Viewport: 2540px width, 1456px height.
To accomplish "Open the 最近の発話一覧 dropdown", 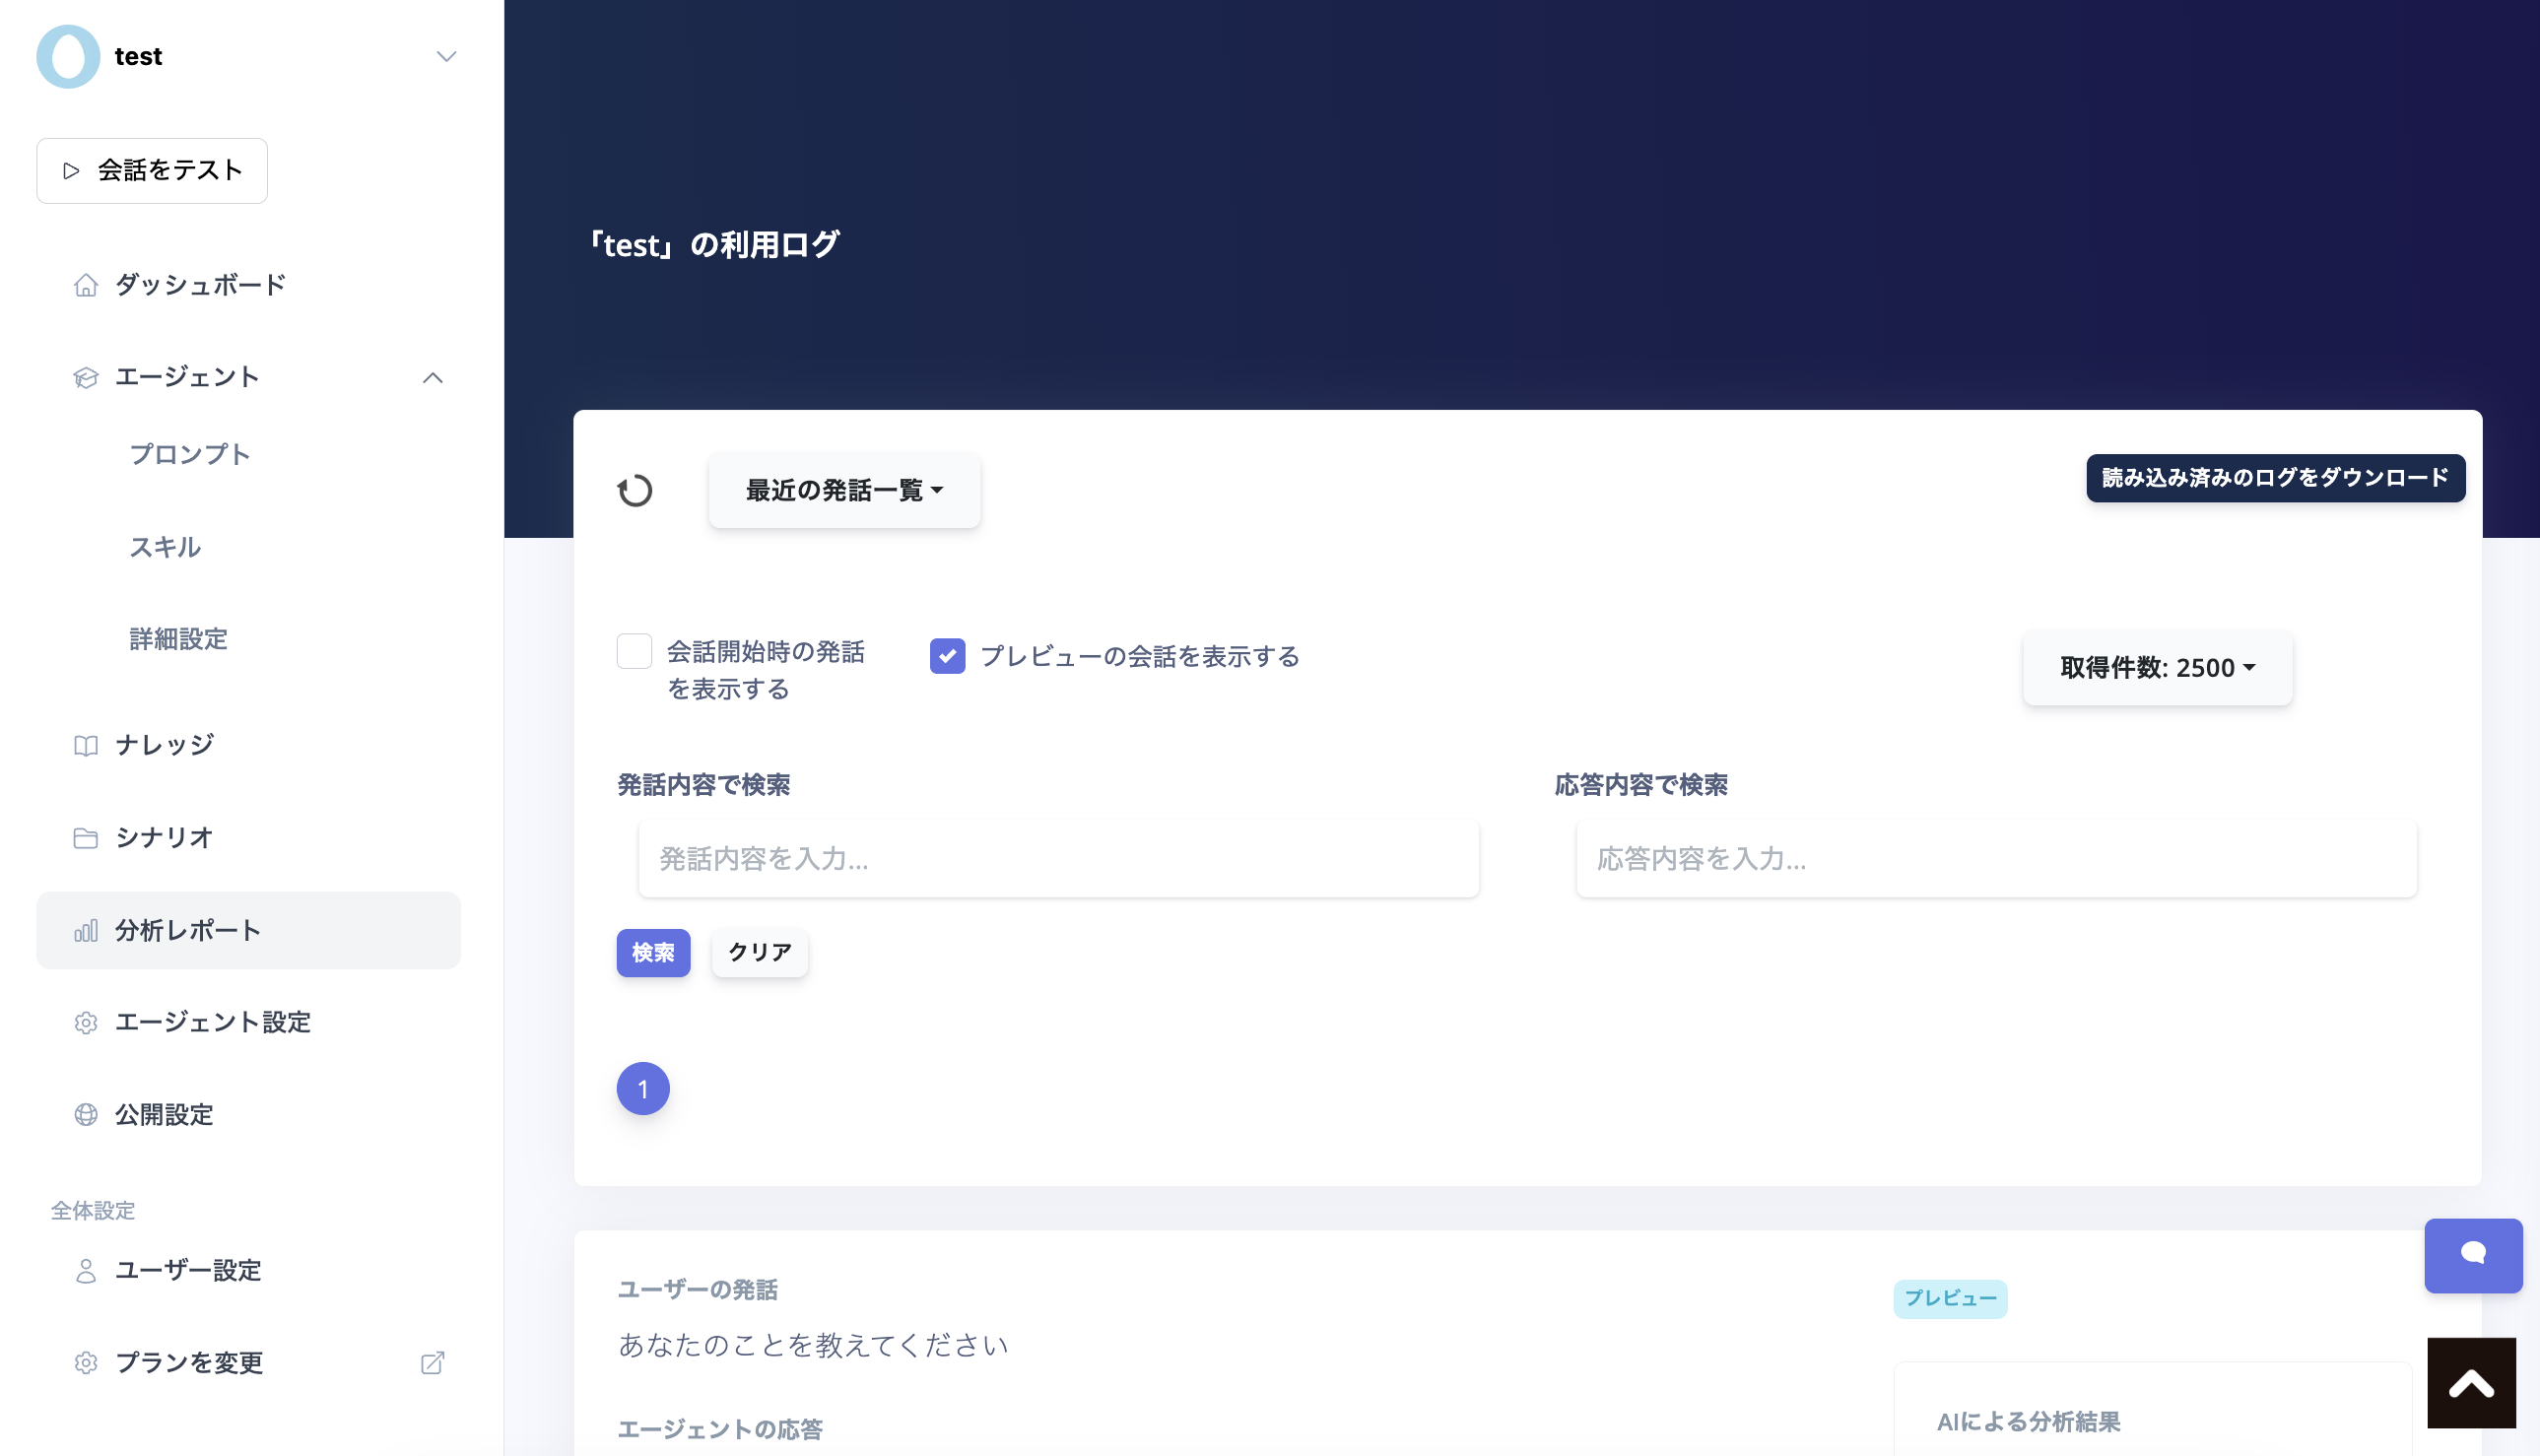I will tap(844, 490).
